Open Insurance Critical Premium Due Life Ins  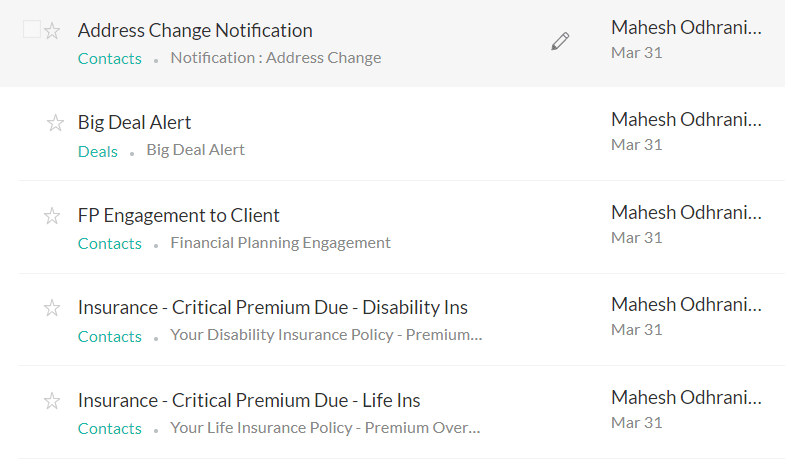pyautogui.click(x=249, y=401)
